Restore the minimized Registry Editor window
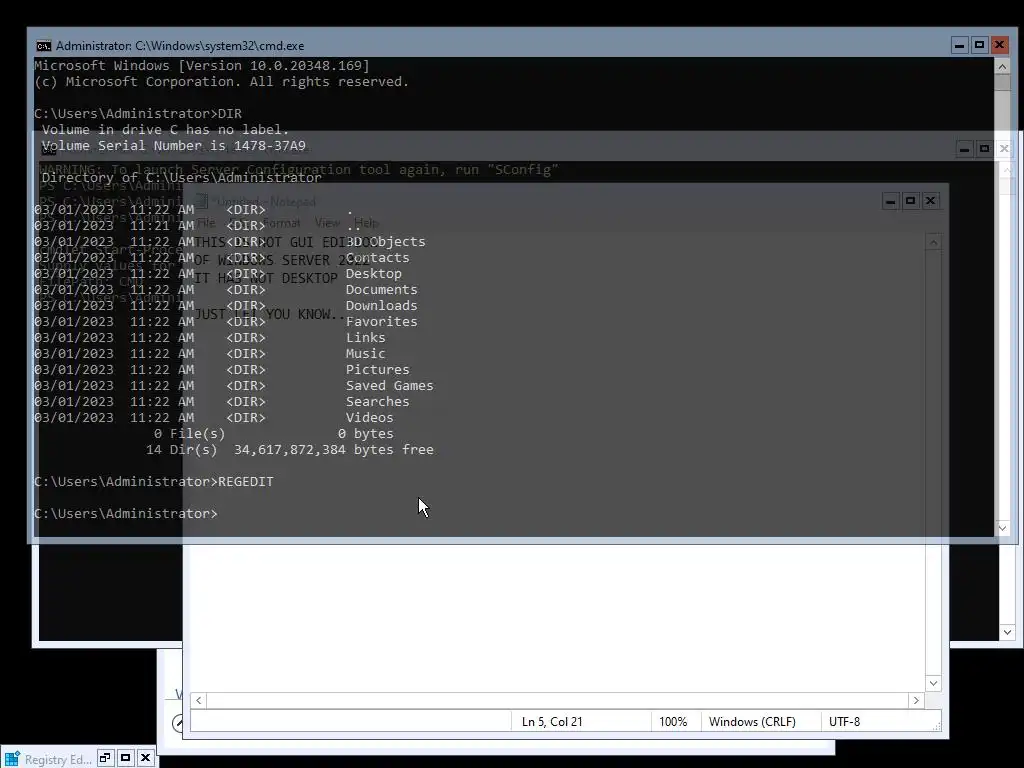The height and width of the screenshot is (768, 1024). click(105, 758)
